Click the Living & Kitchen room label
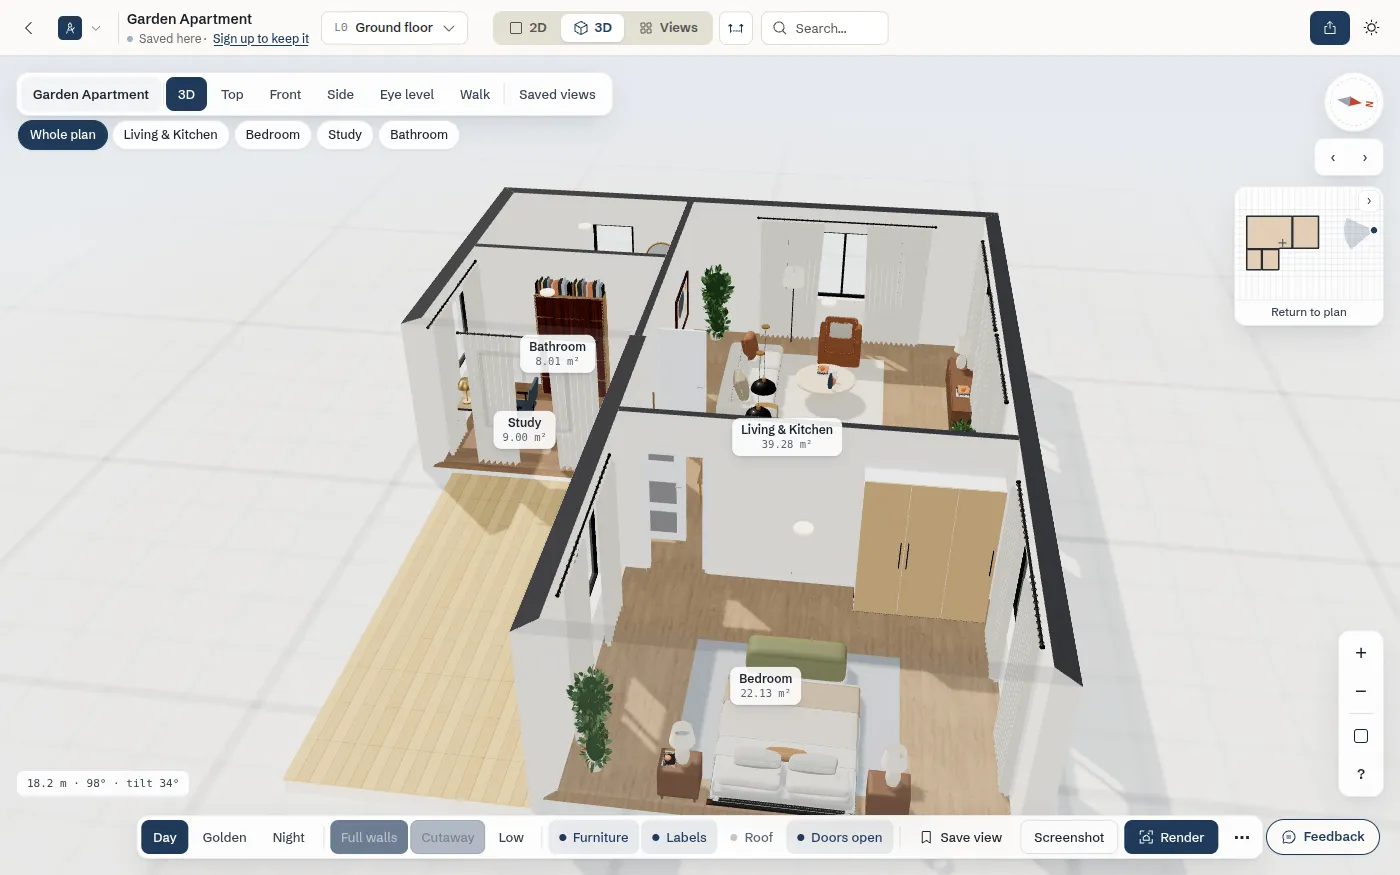Image resolution: width=1400 pixels, height=875 pixels. [x=787, y=437]
